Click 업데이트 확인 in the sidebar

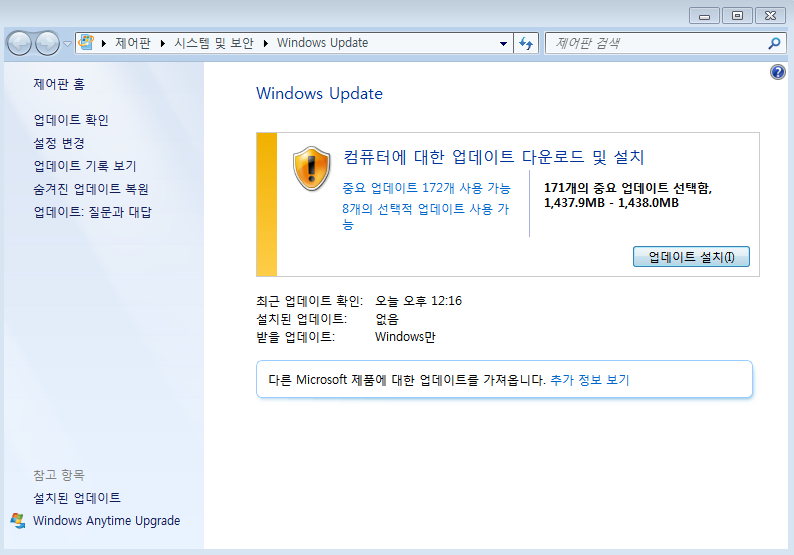[71, 120]
